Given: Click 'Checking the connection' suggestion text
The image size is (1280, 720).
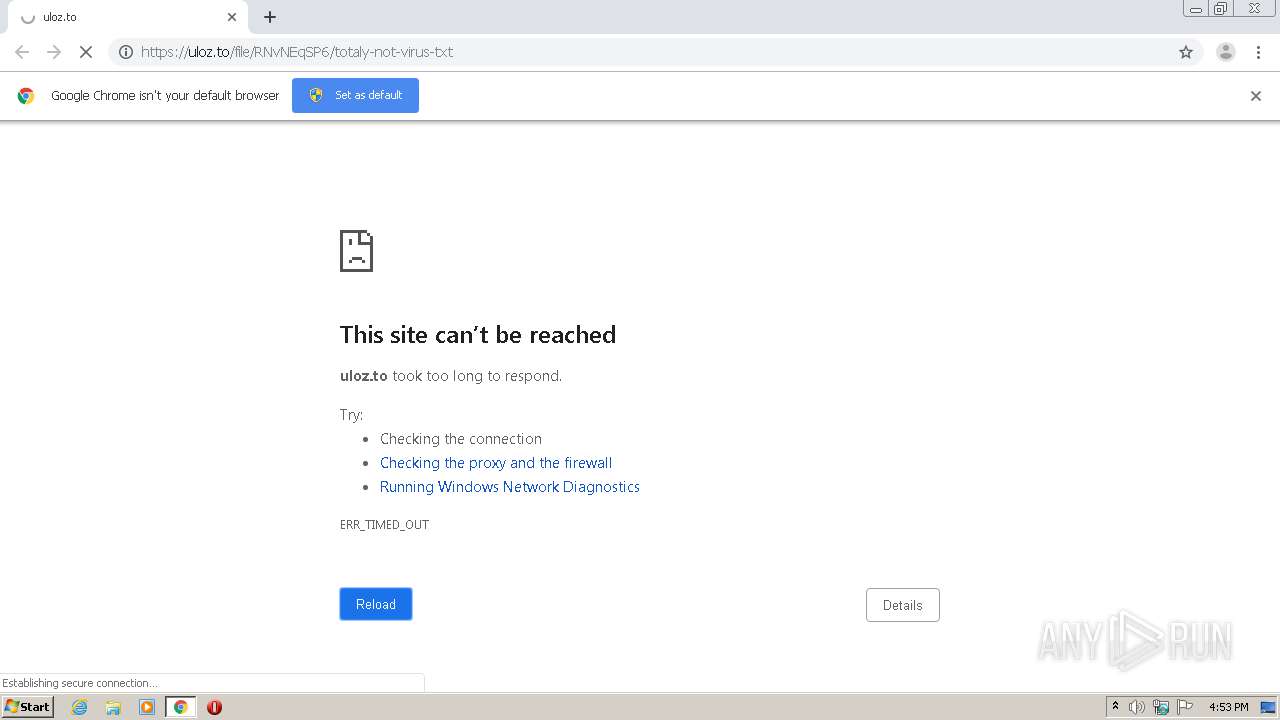Looking at the screenshot, I should tap(461, 439).
